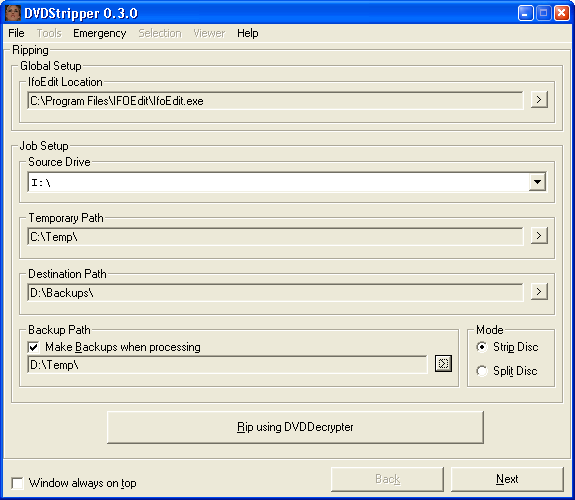
Task: Maximize the DVDStripper window
Action: click(543, 13)
